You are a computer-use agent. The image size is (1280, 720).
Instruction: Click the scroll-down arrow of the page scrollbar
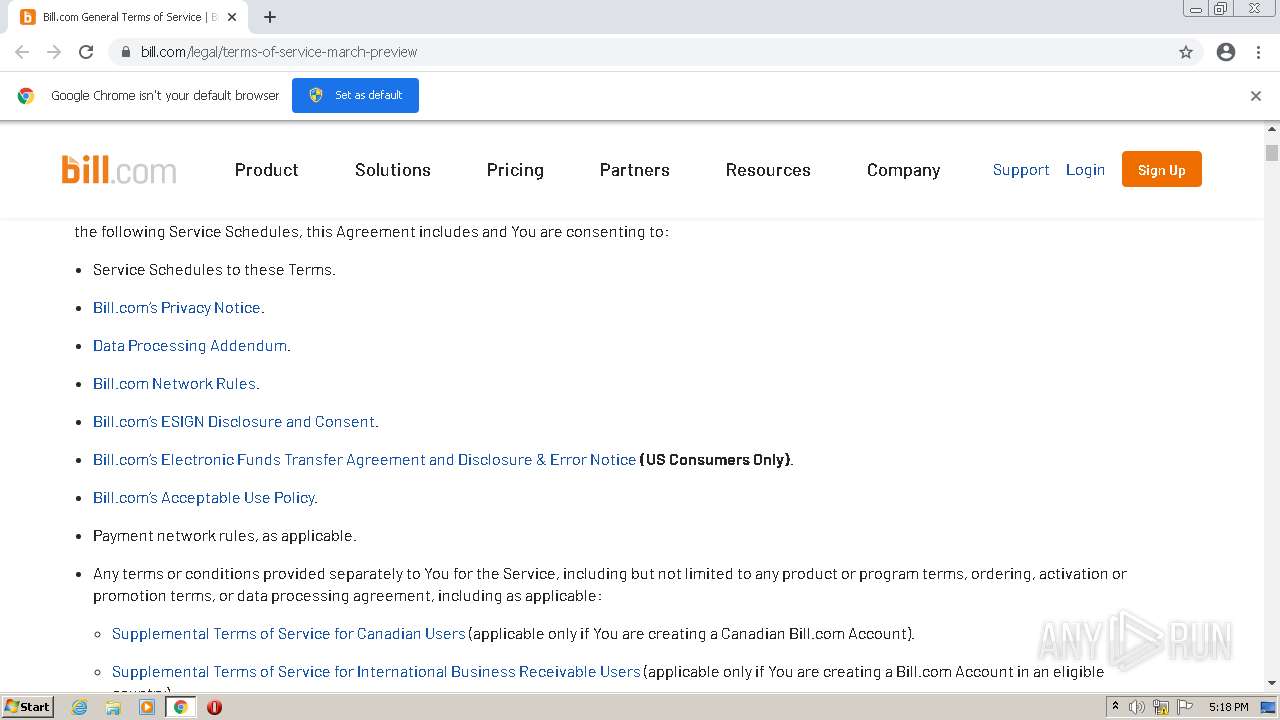pyautogui.click(x=1272, y=683)
